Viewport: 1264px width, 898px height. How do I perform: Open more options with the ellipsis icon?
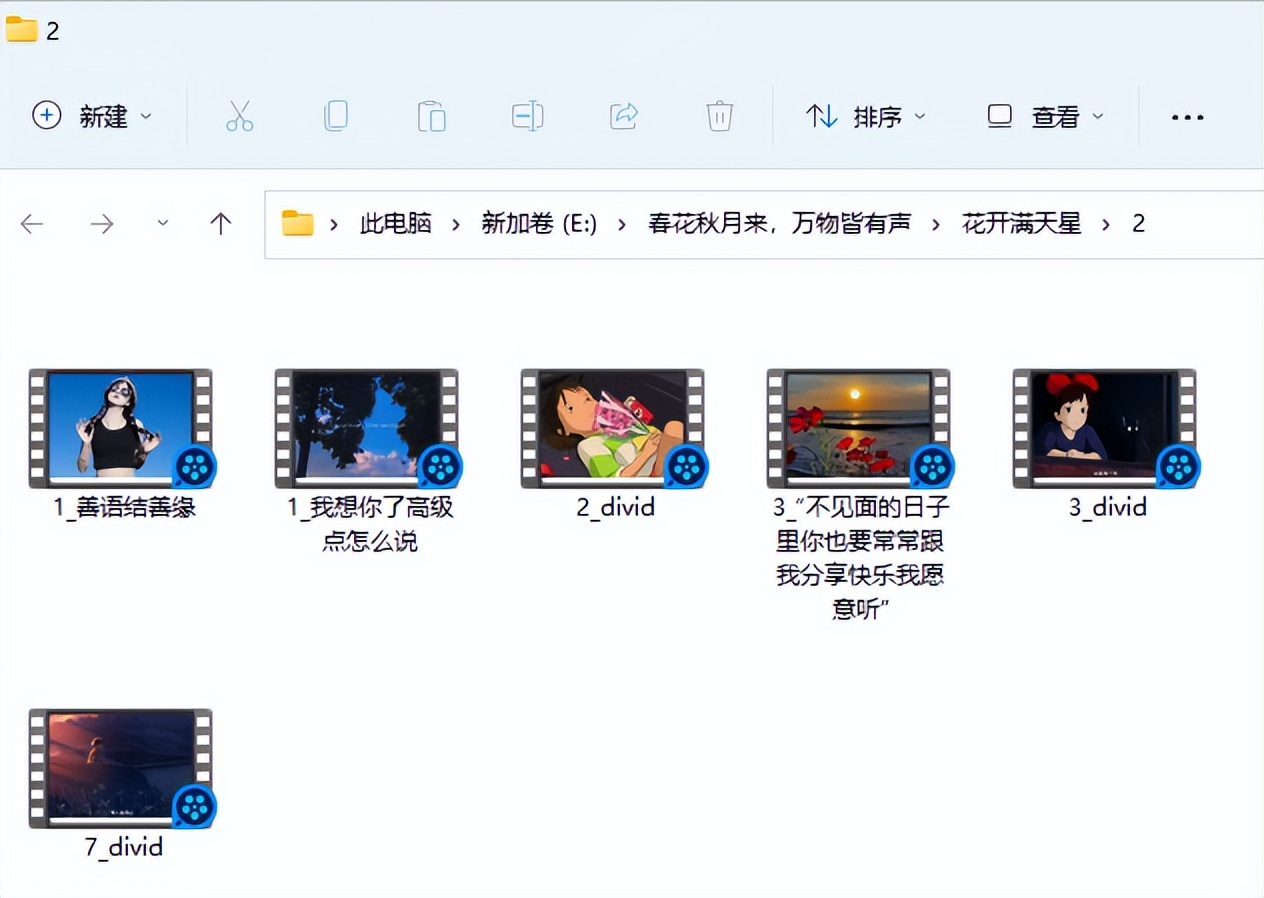pyautogui.click(x=1186, y=117)
